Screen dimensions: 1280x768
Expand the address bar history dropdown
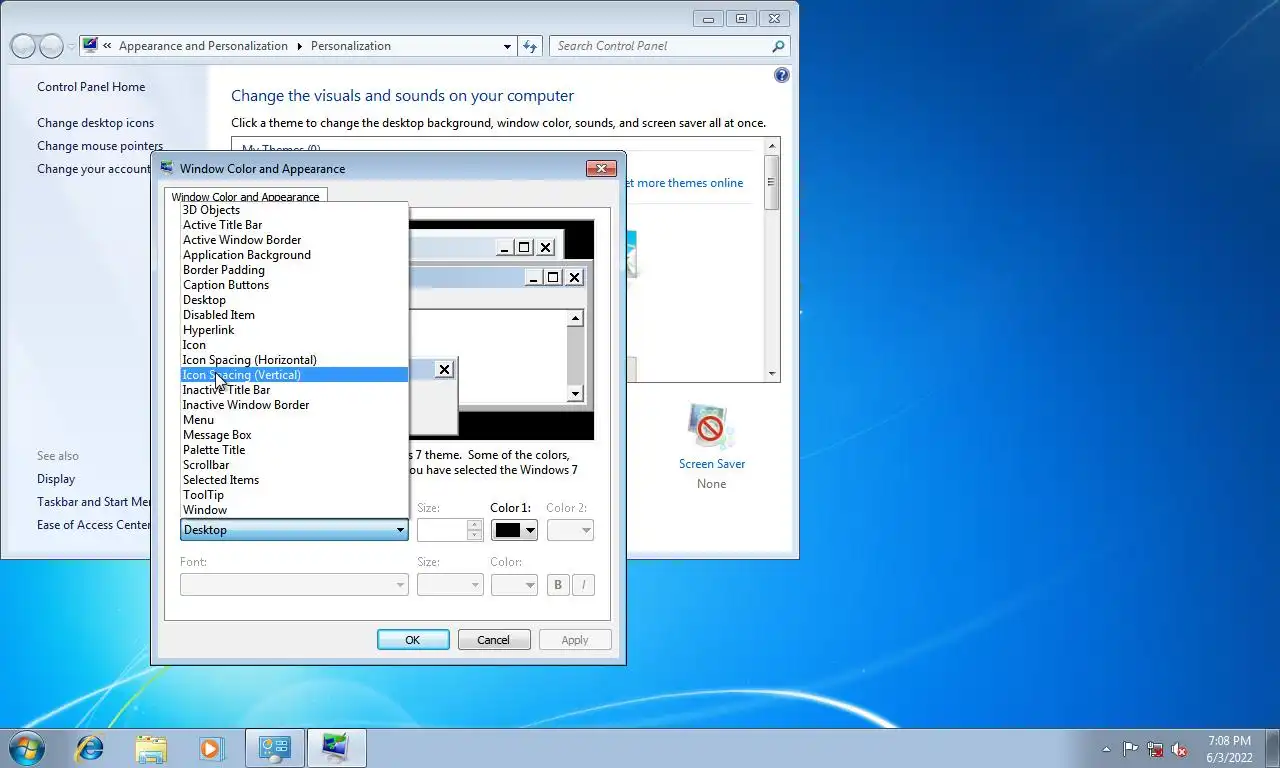pos(507,46)
